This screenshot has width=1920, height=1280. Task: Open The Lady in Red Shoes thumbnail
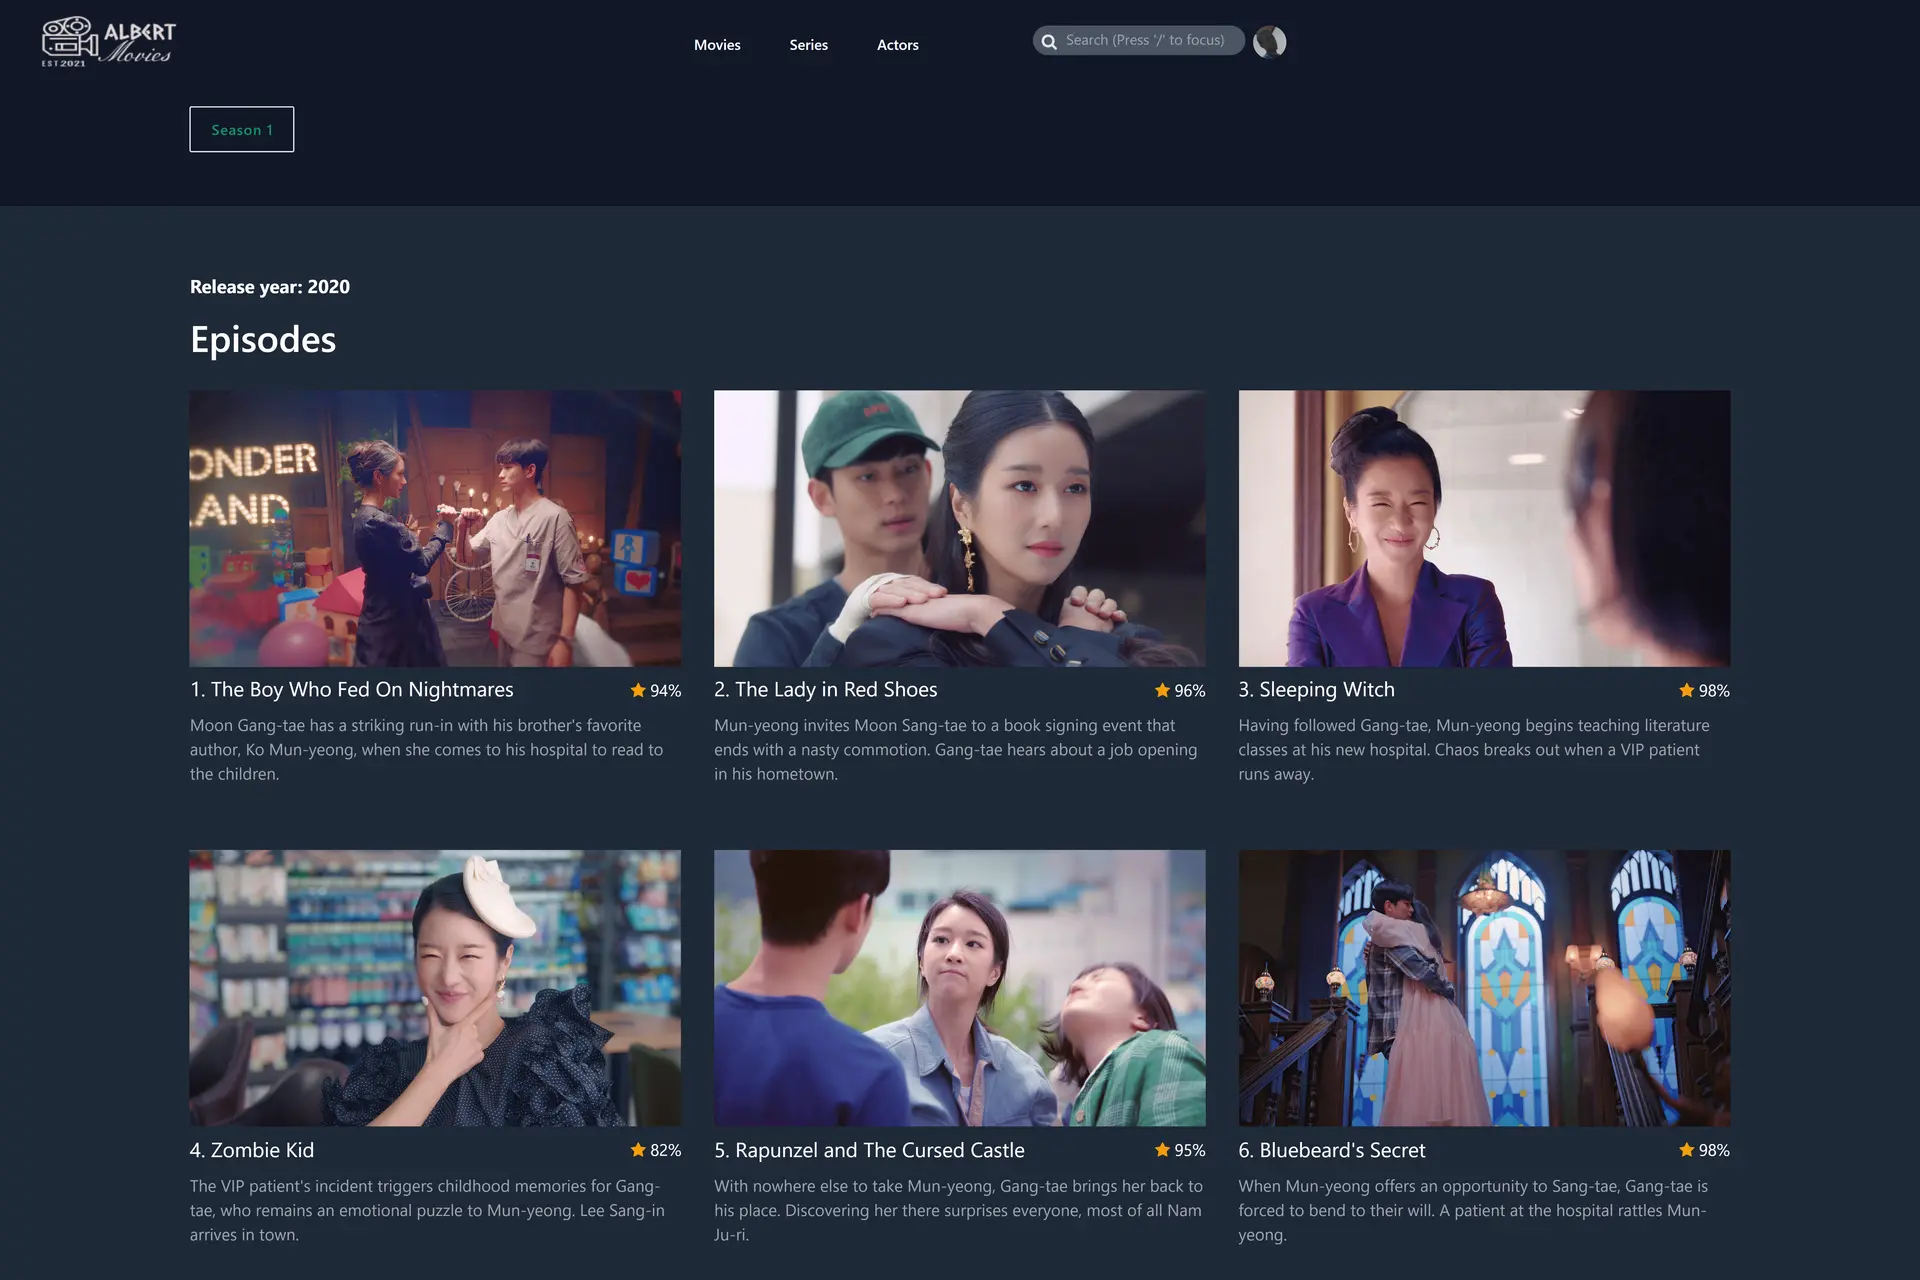pos(959,528)
